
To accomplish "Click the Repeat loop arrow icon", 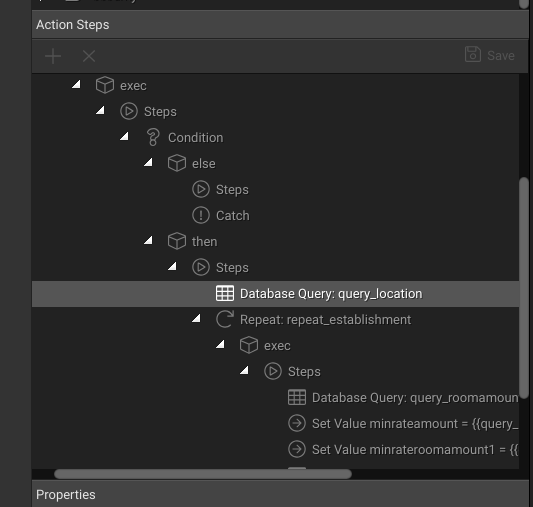I will click(225, 319).
